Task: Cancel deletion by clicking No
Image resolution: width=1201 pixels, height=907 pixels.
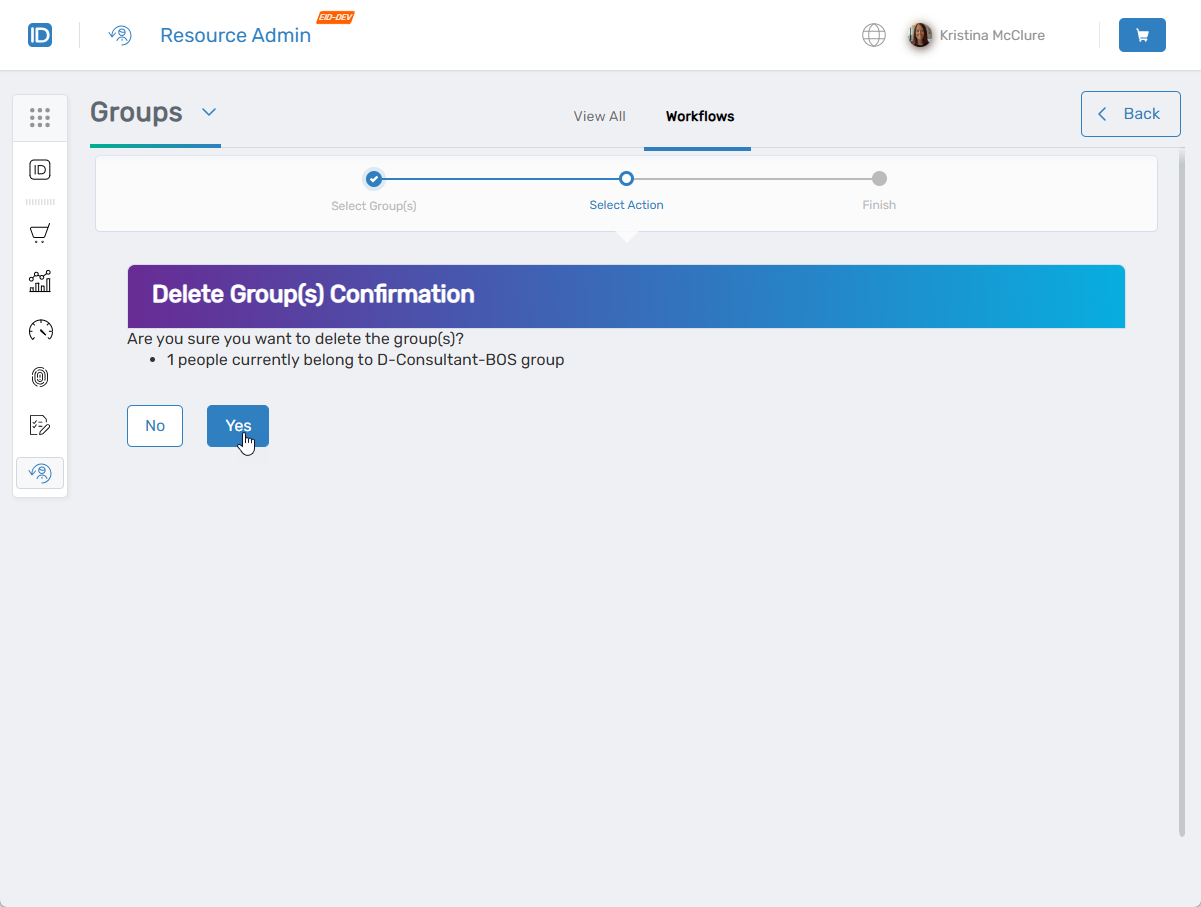Action: [x=155, y=425]
